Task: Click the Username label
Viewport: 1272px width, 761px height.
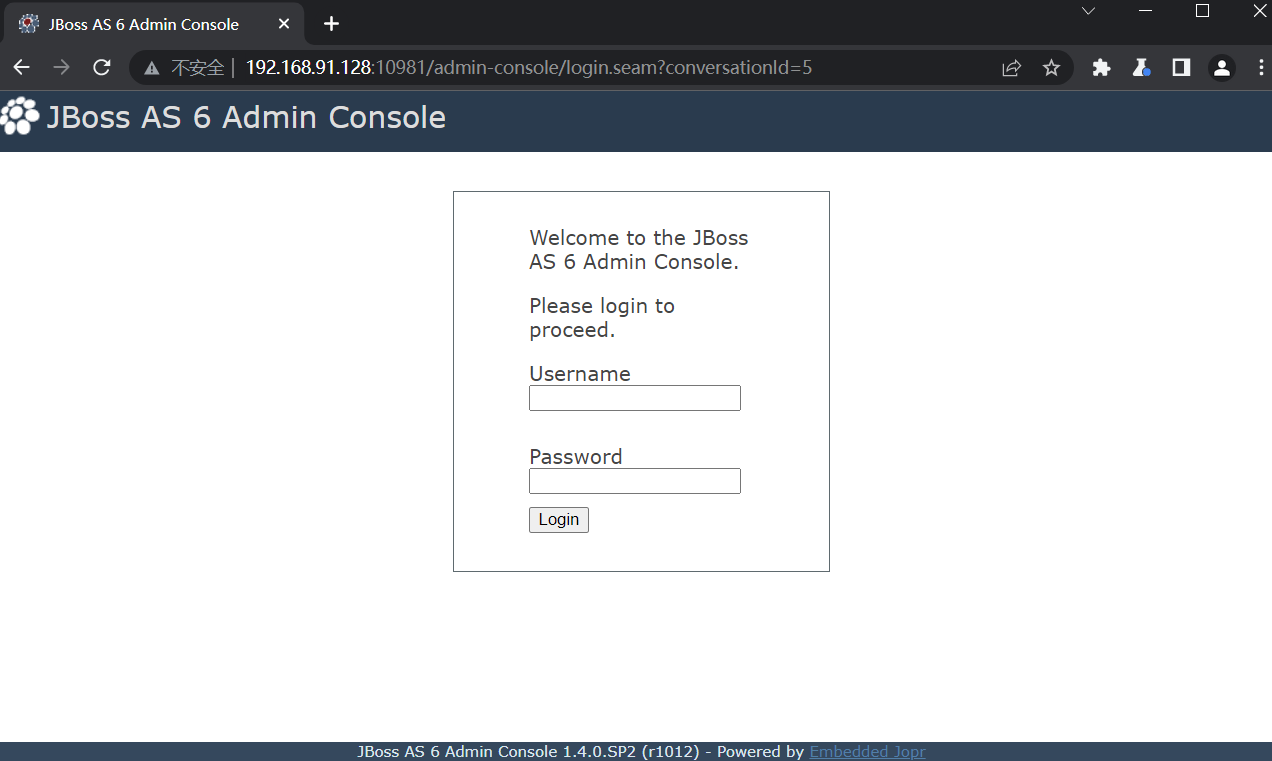Action: point(580,374)
